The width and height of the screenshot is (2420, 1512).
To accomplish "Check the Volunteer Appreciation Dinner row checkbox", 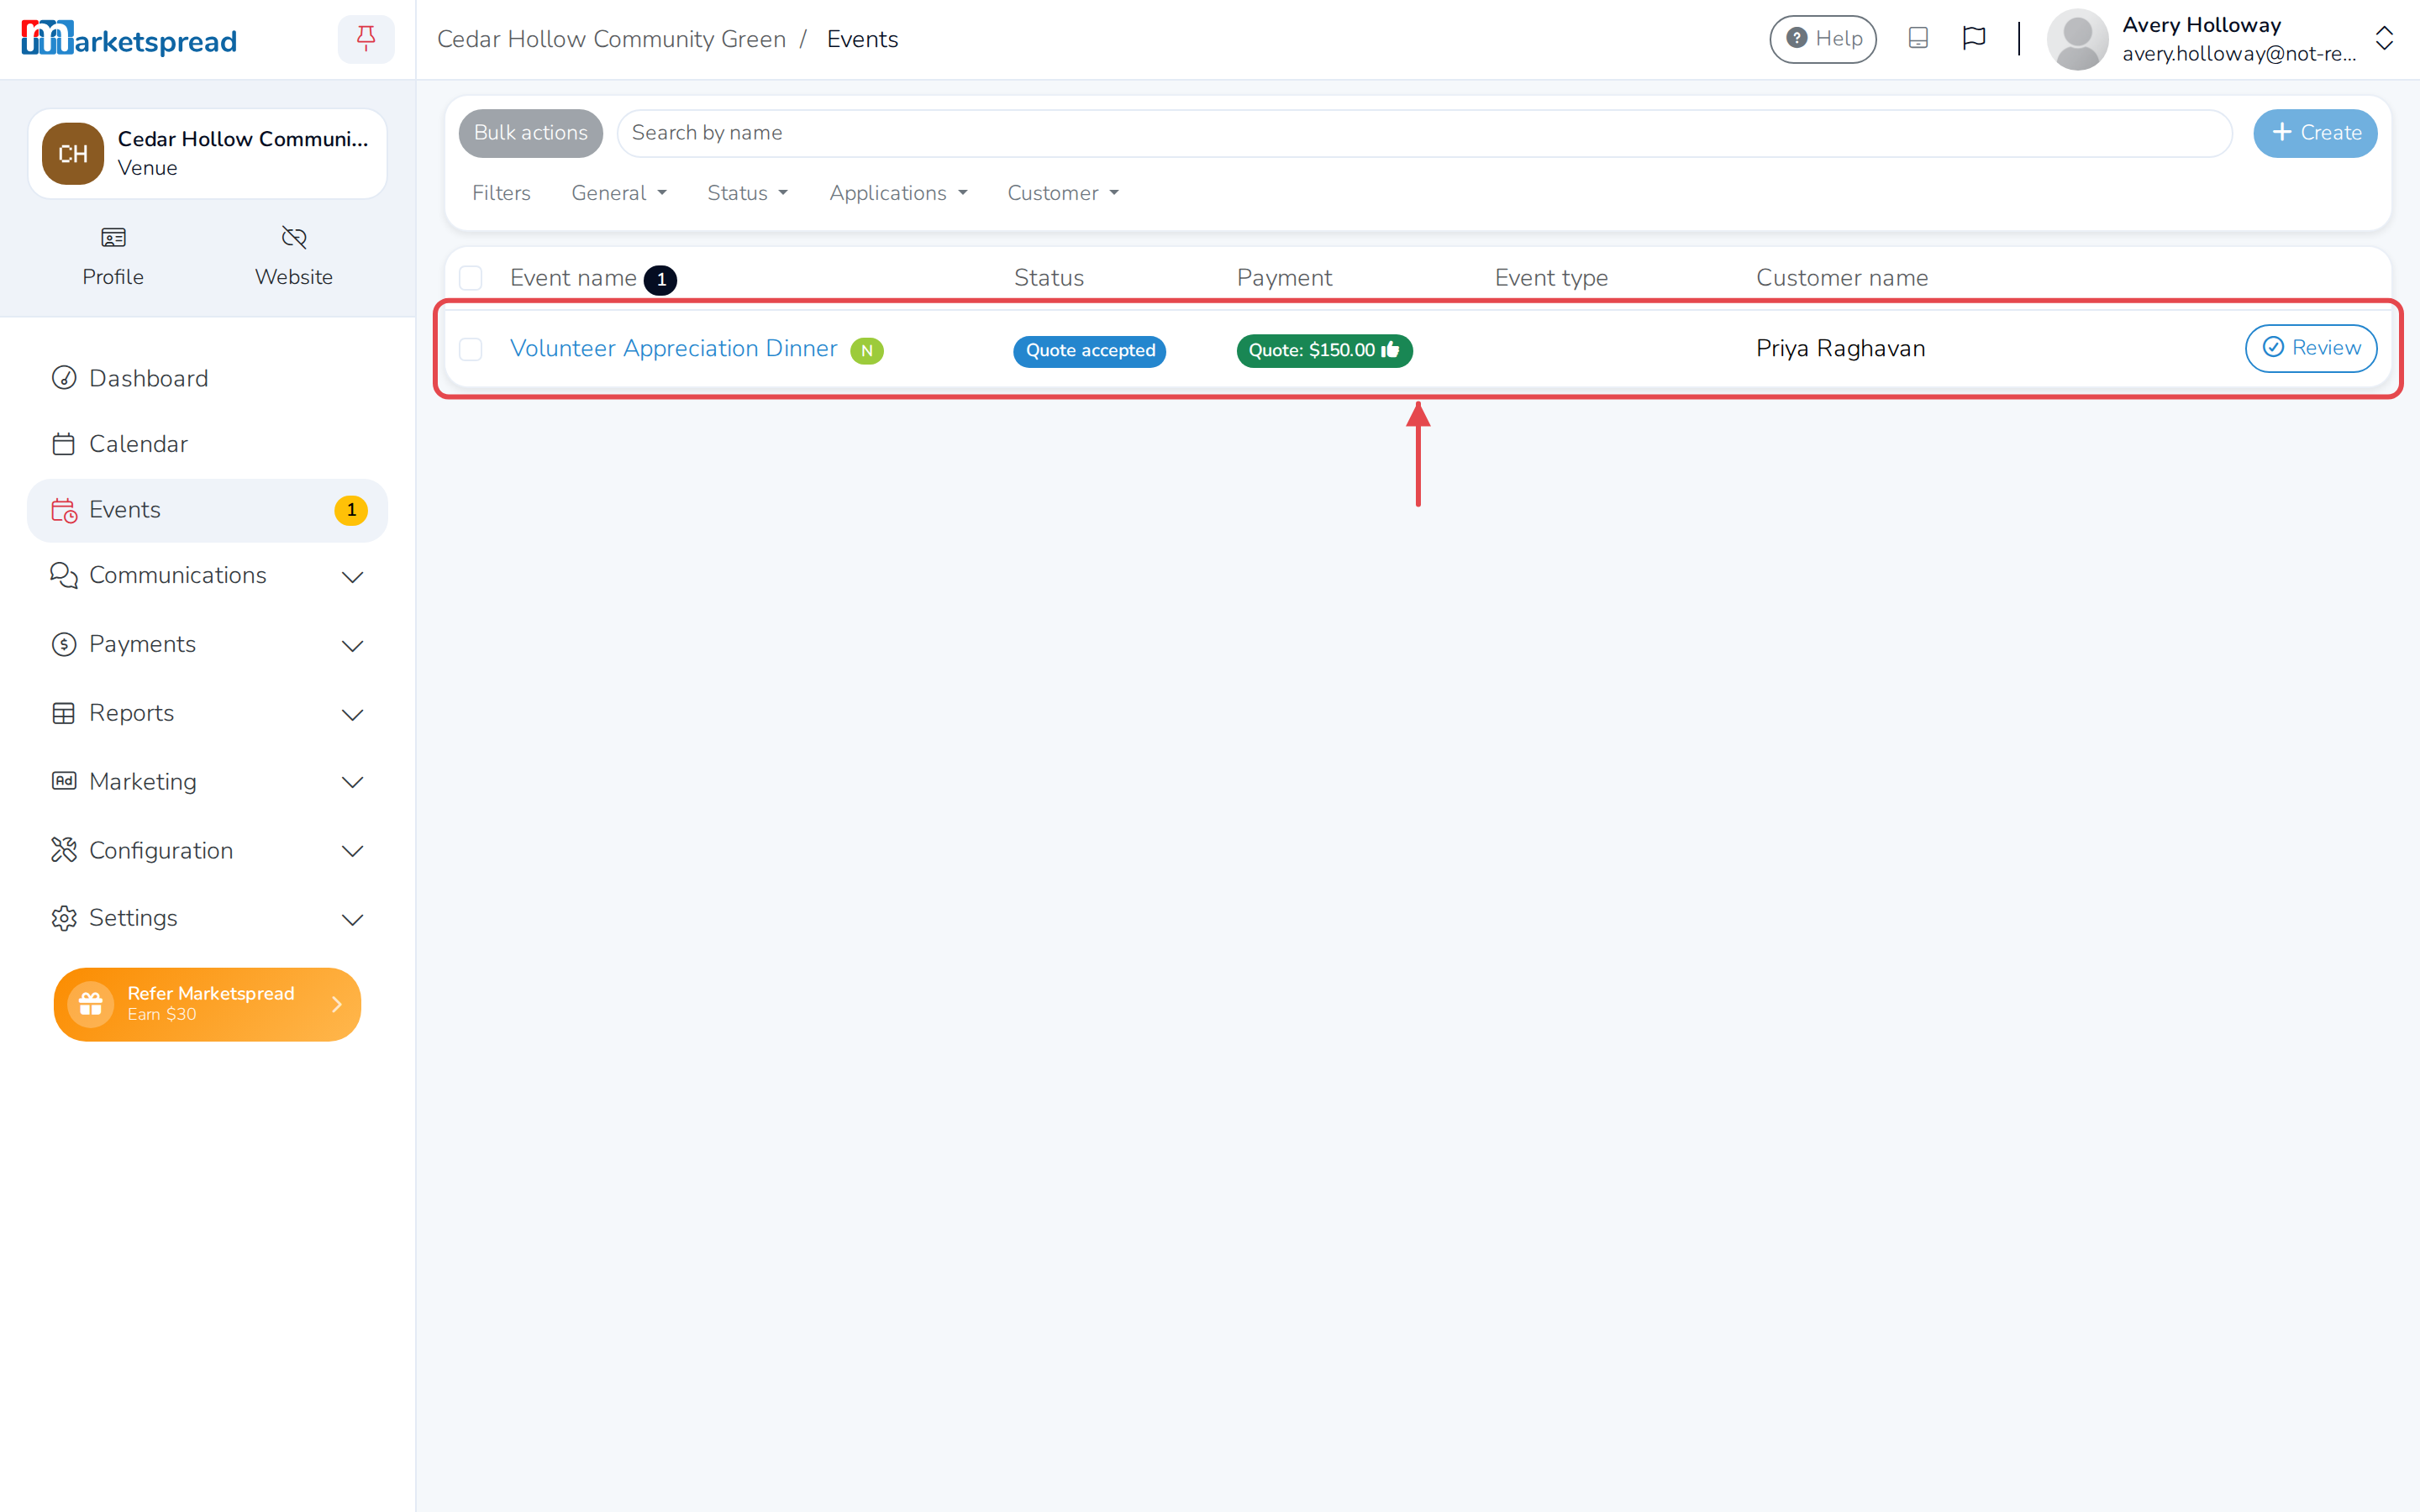I will pyautogui.click(x=471, y=349).
